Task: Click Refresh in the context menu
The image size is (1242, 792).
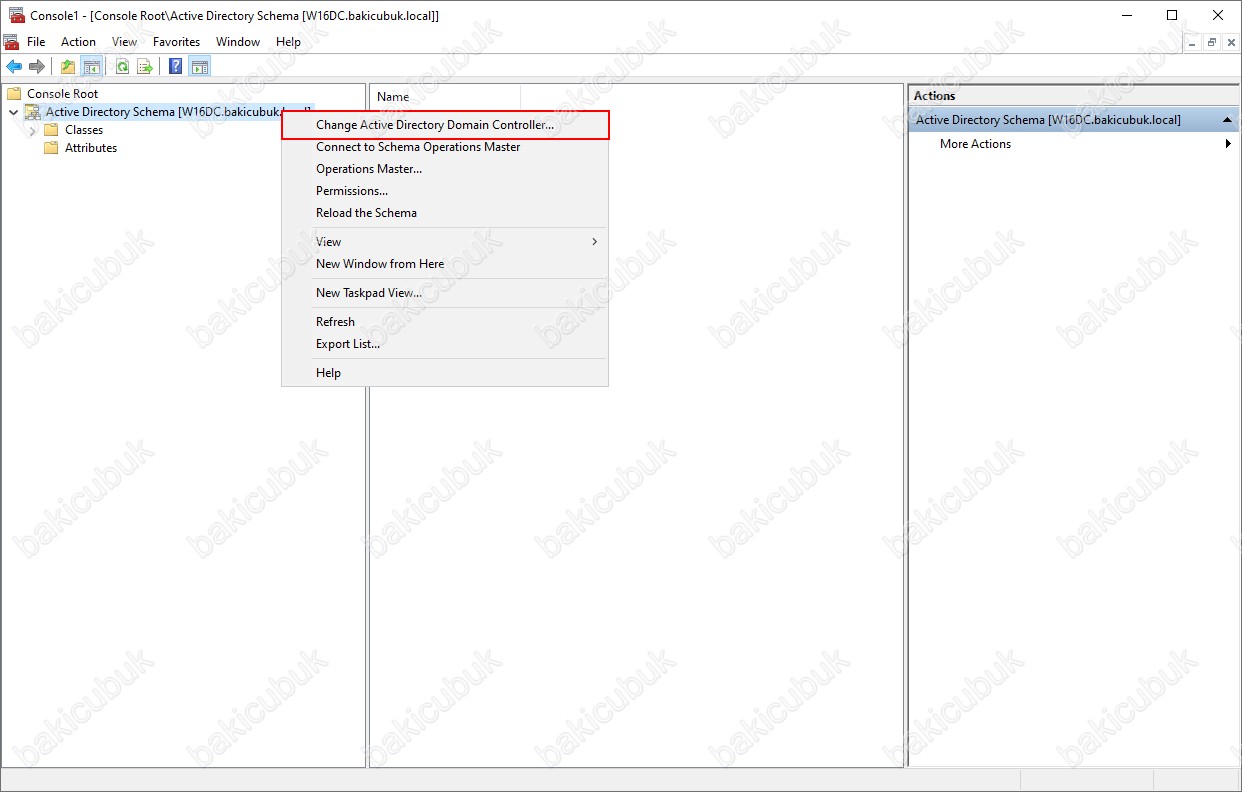Action: (445, 322)
